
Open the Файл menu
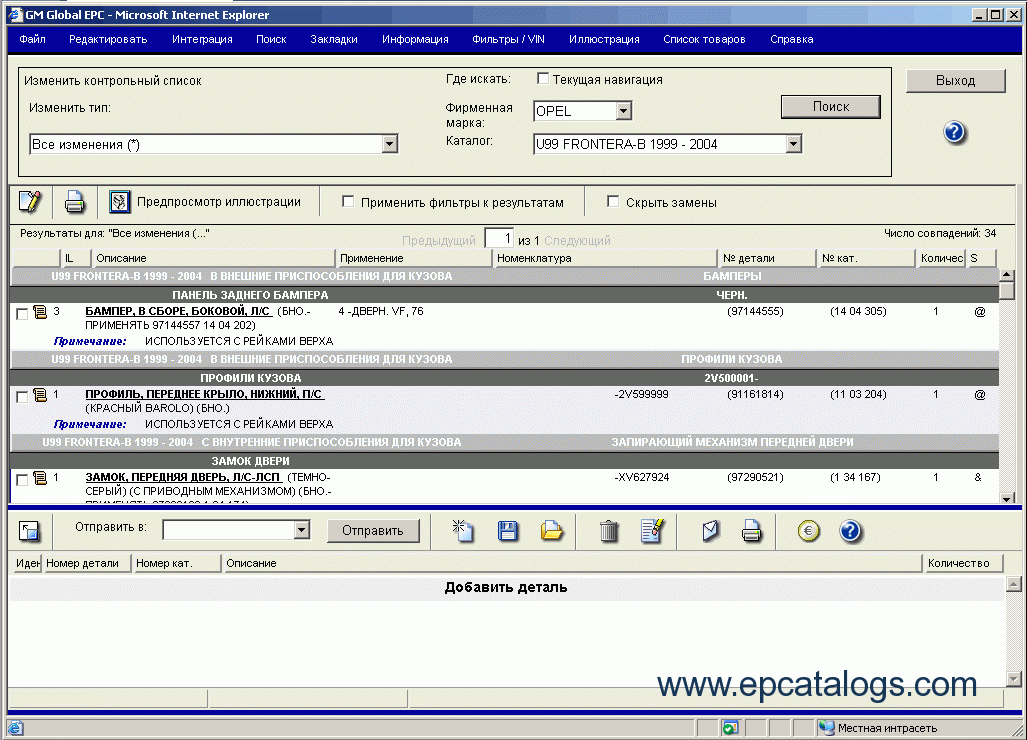[x=32, y=39]
